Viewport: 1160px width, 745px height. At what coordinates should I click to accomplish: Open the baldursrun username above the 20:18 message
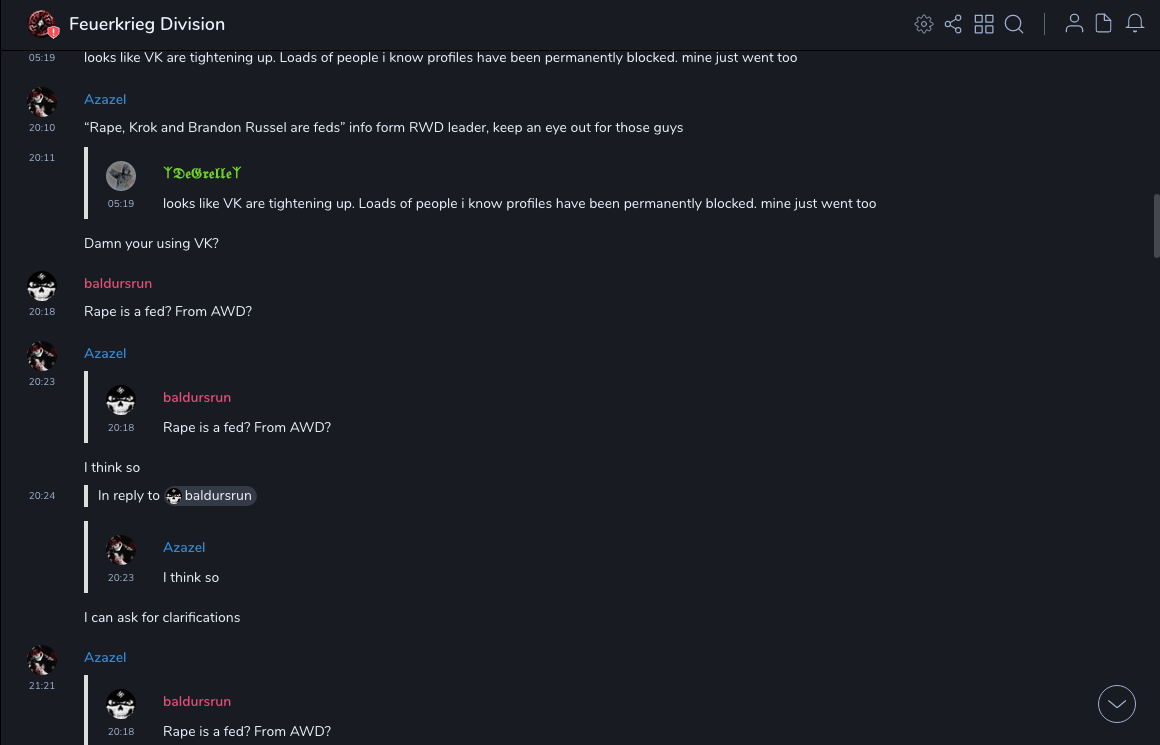tap(118, 283)
